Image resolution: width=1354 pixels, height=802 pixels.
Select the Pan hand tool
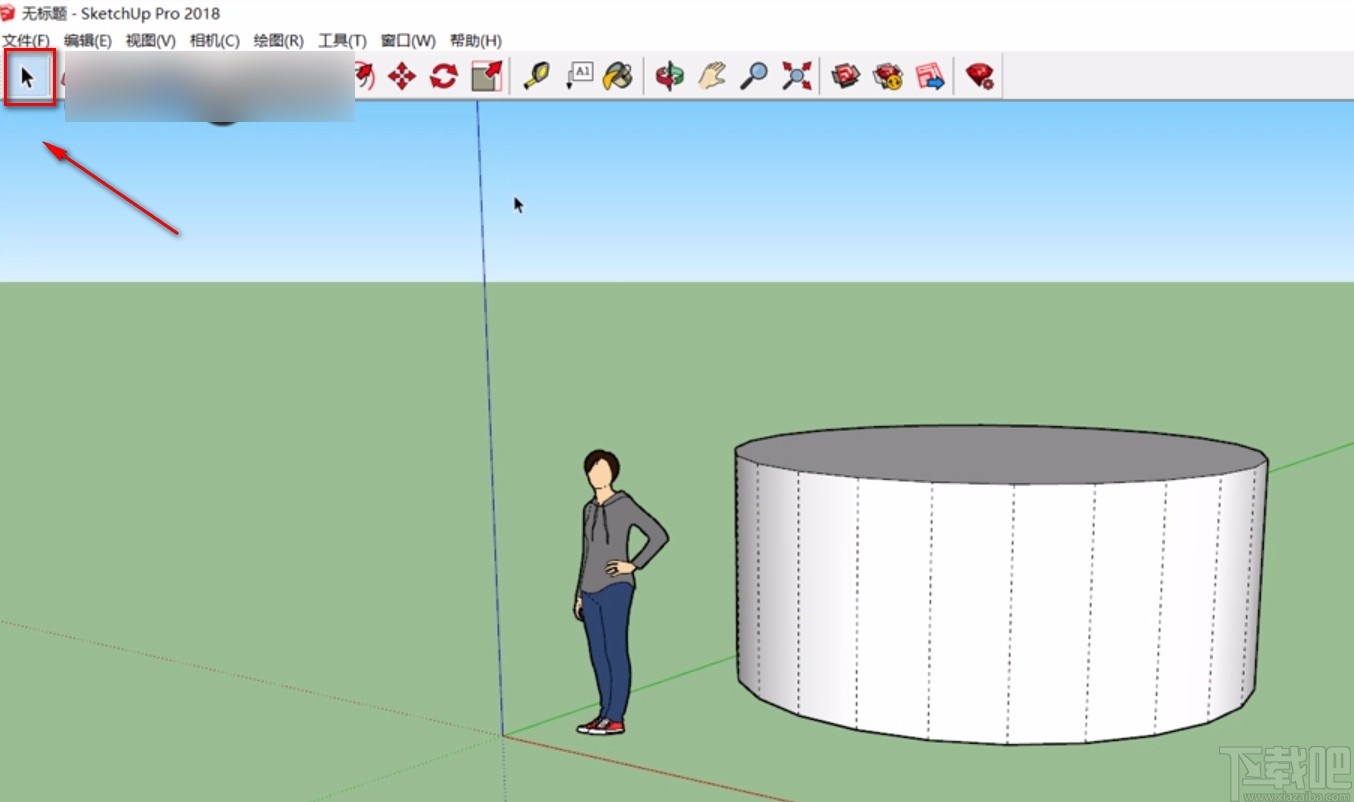711,75
